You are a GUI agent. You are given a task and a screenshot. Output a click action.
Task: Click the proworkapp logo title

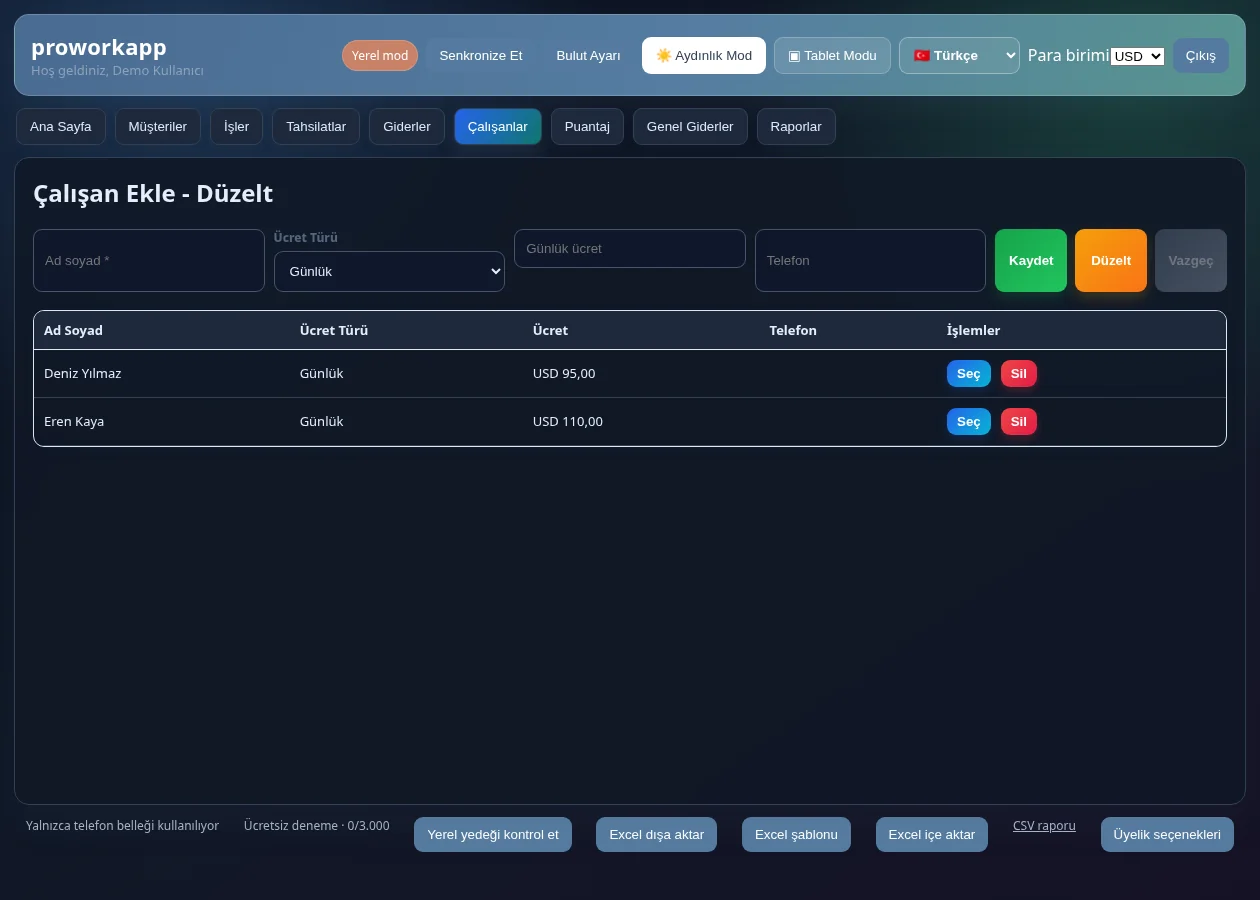99,47
